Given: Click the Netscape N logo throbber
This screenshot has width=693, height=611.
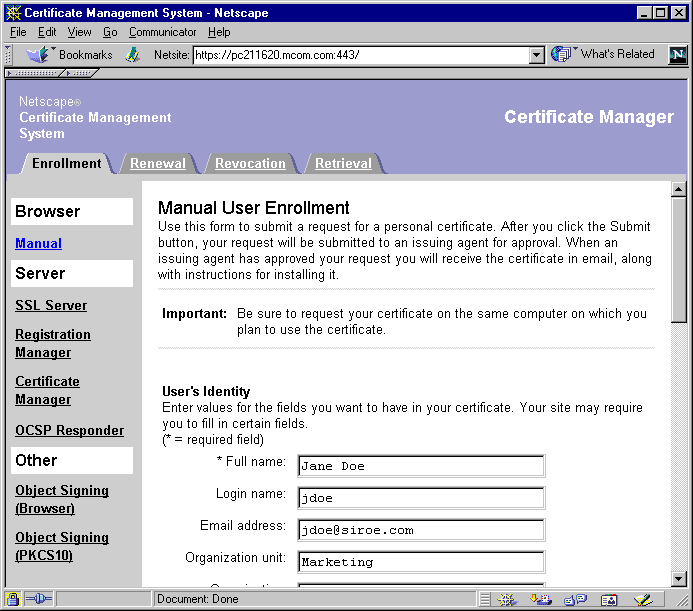Looking at the screenshot, I should click(x=678, y=55).
